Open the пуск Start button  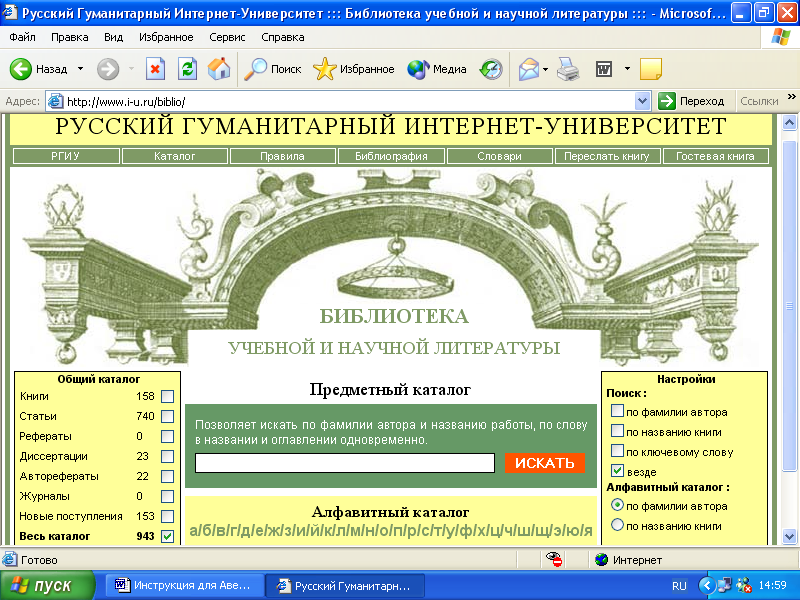click(47, 585)
